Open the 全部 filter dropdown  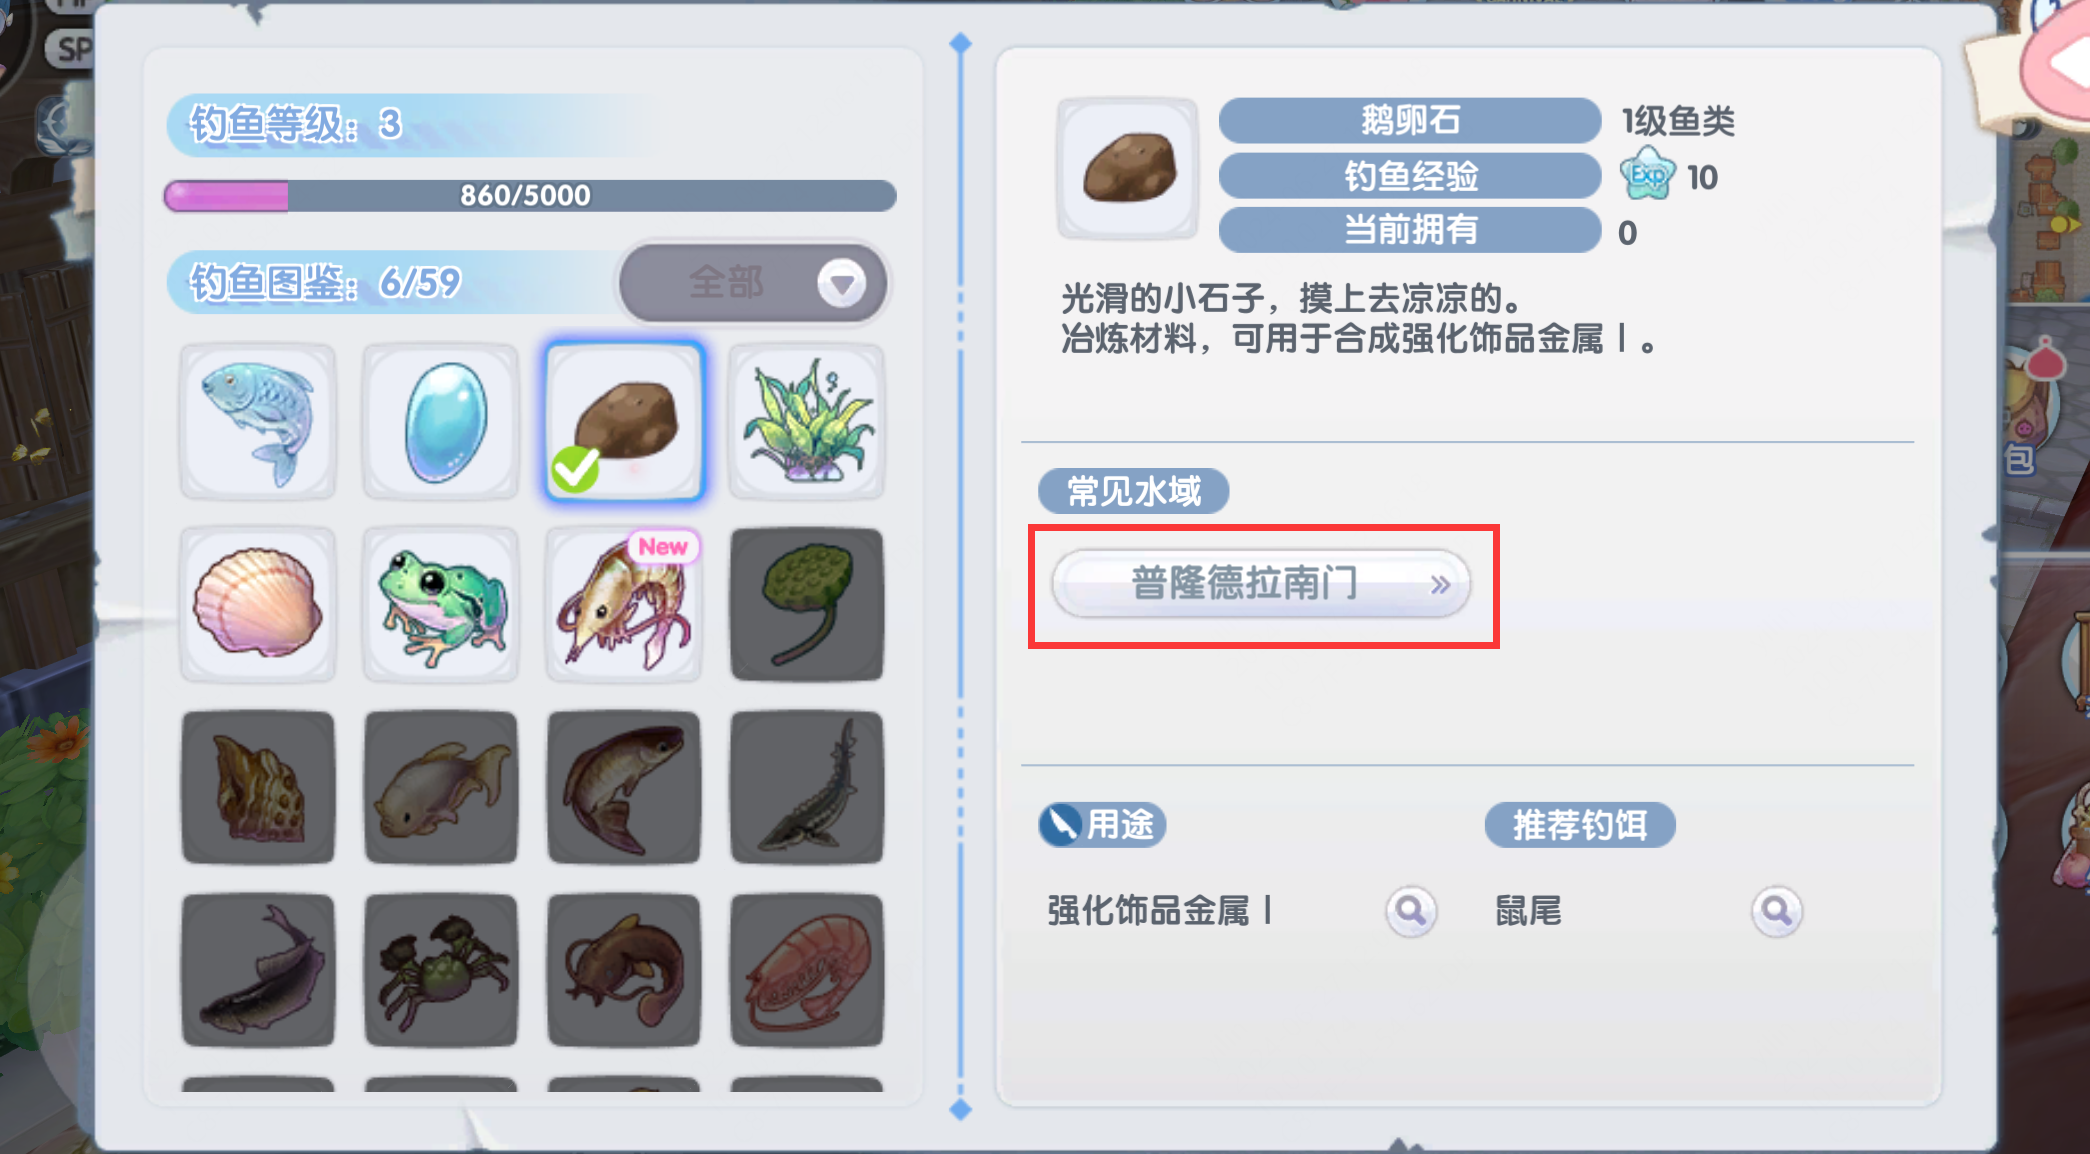pyautogui.click(x=753, y=283)
